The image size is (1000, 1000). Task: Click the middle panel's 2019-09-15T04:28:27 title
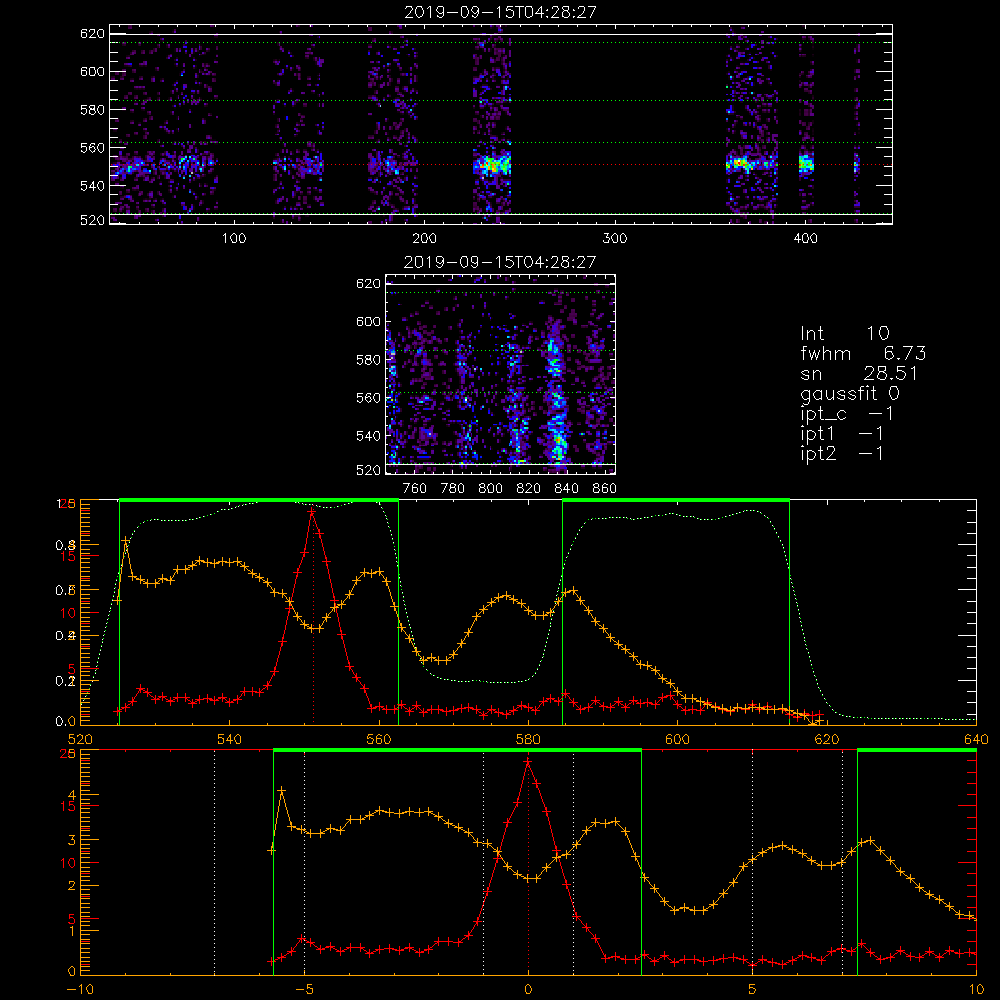[x=501, y=262]
